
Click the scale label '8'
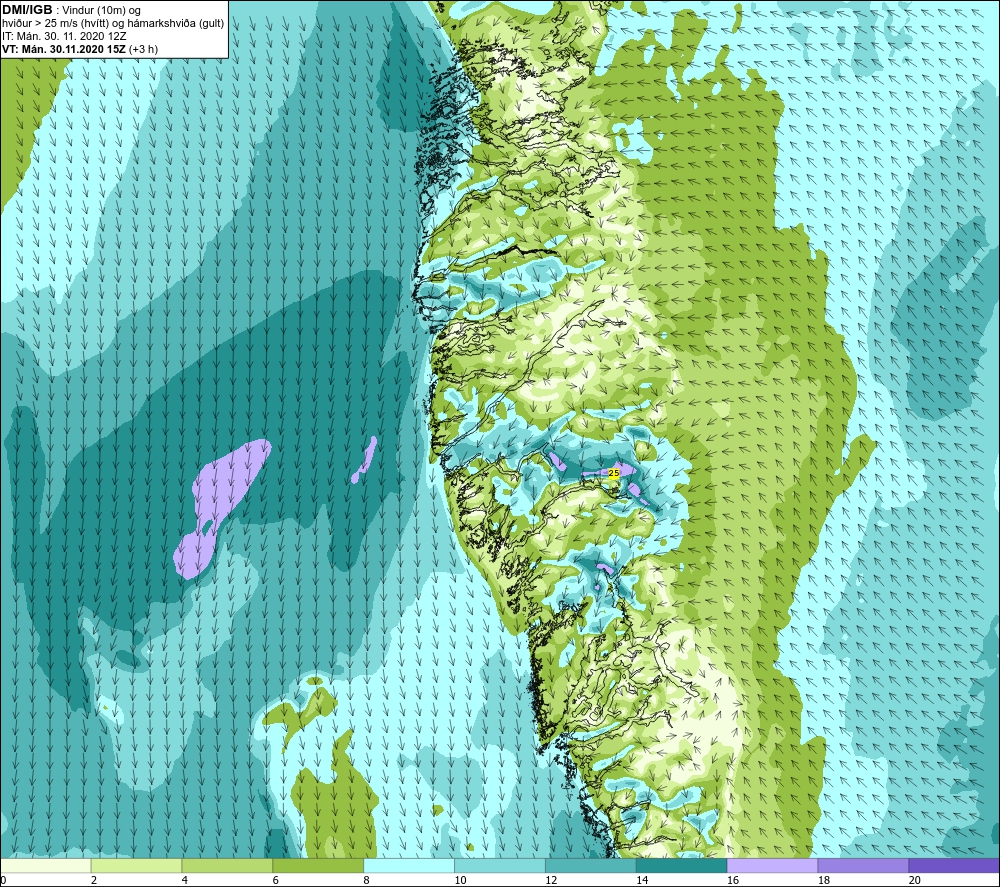pyautogui.click(x=366, y=881)
